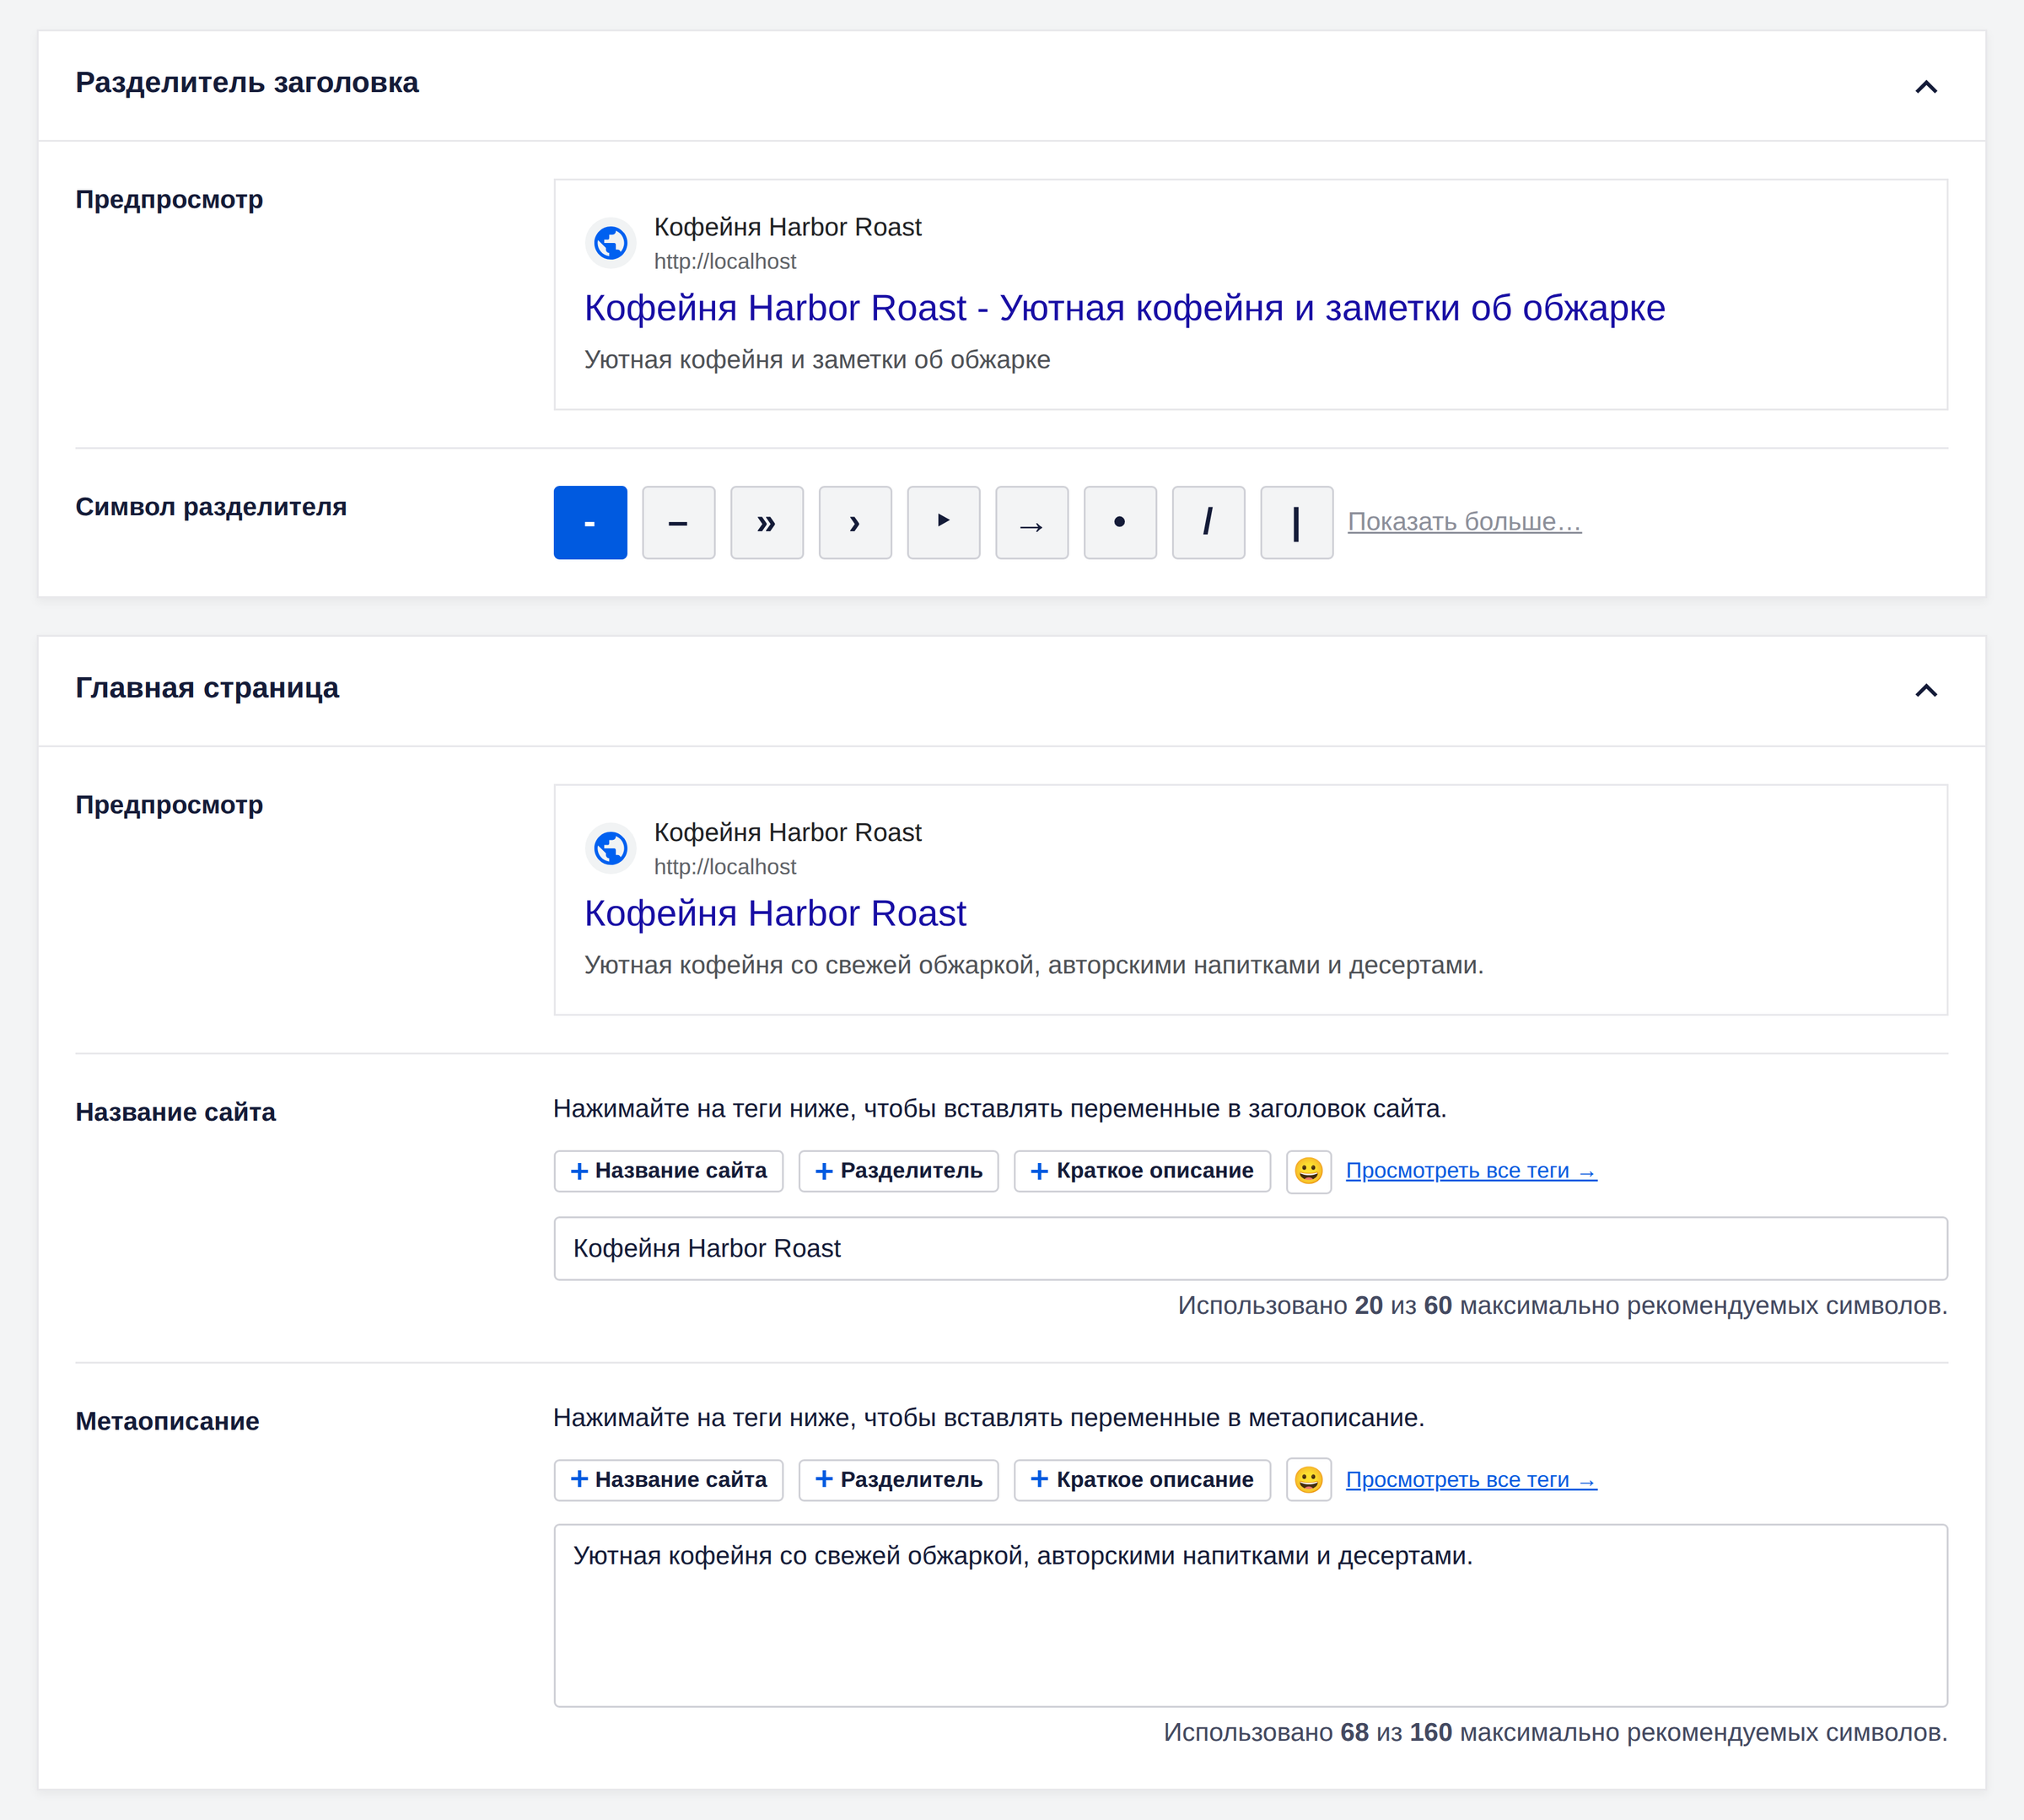The image size is (2024, 1820).
Task: Insert 'Разделитель' tag into site title
Action: click(x=898, y=1171)
